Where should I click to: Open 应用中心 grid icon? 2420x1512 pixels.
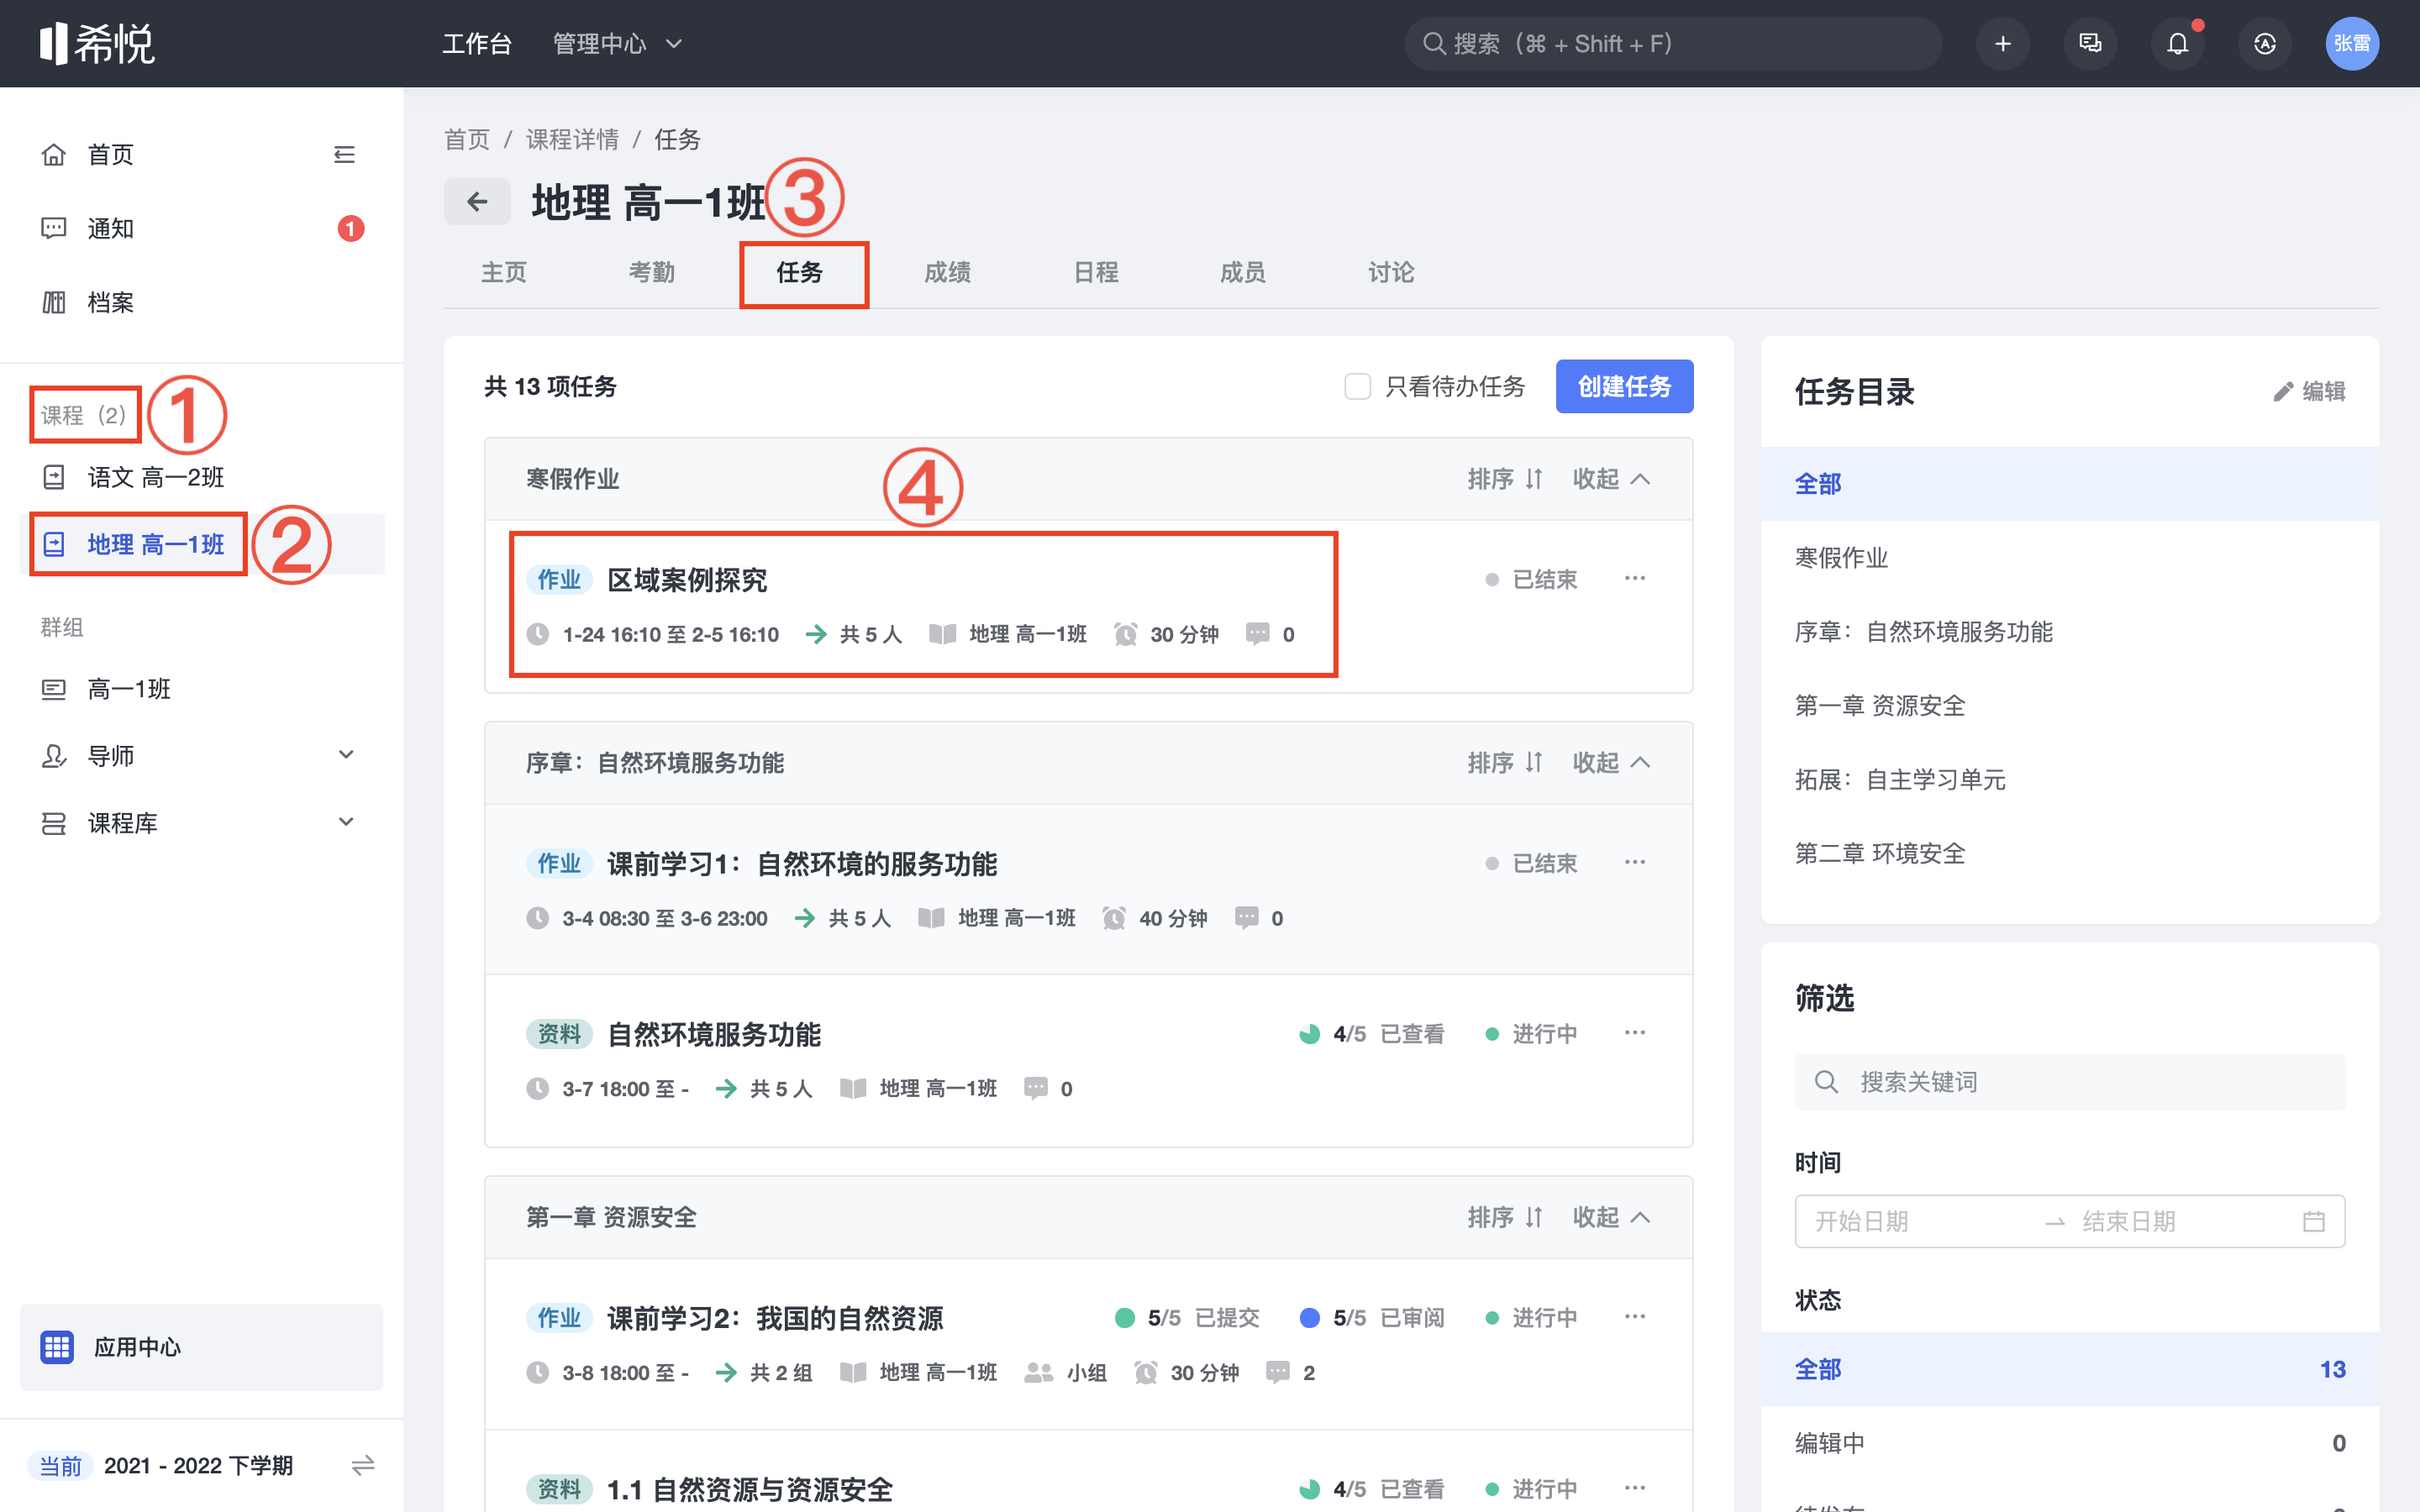click(57, 1347)
